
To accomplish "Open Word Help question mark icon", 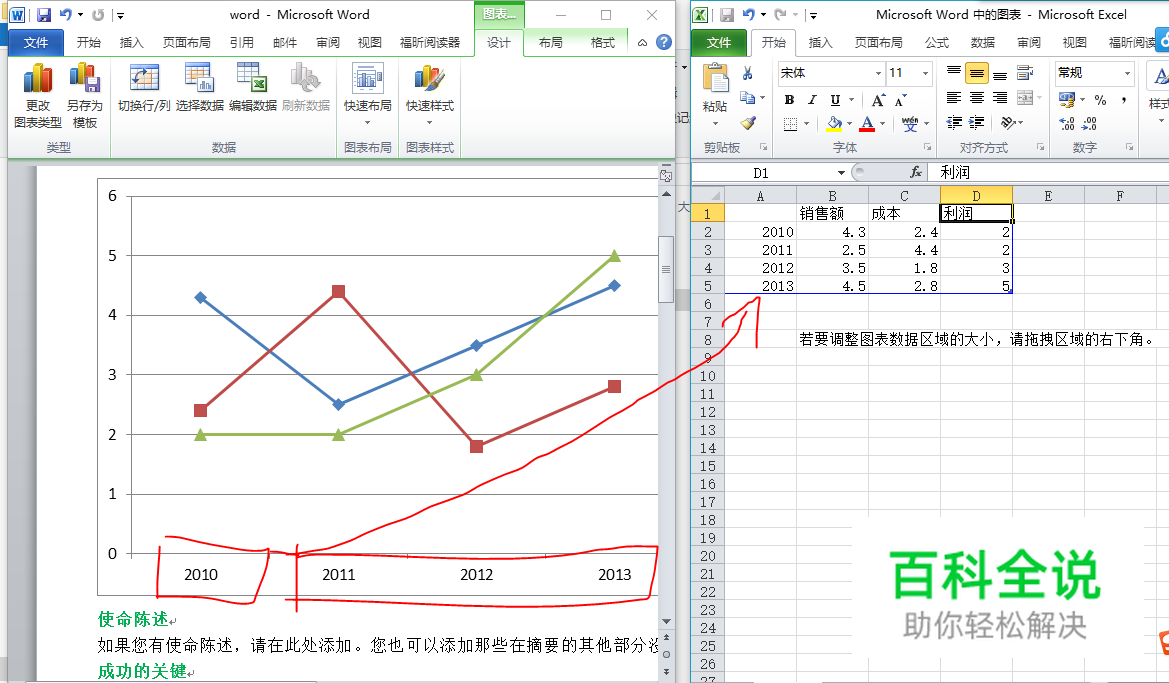I will pyautogui.click(x=664, y=43).
